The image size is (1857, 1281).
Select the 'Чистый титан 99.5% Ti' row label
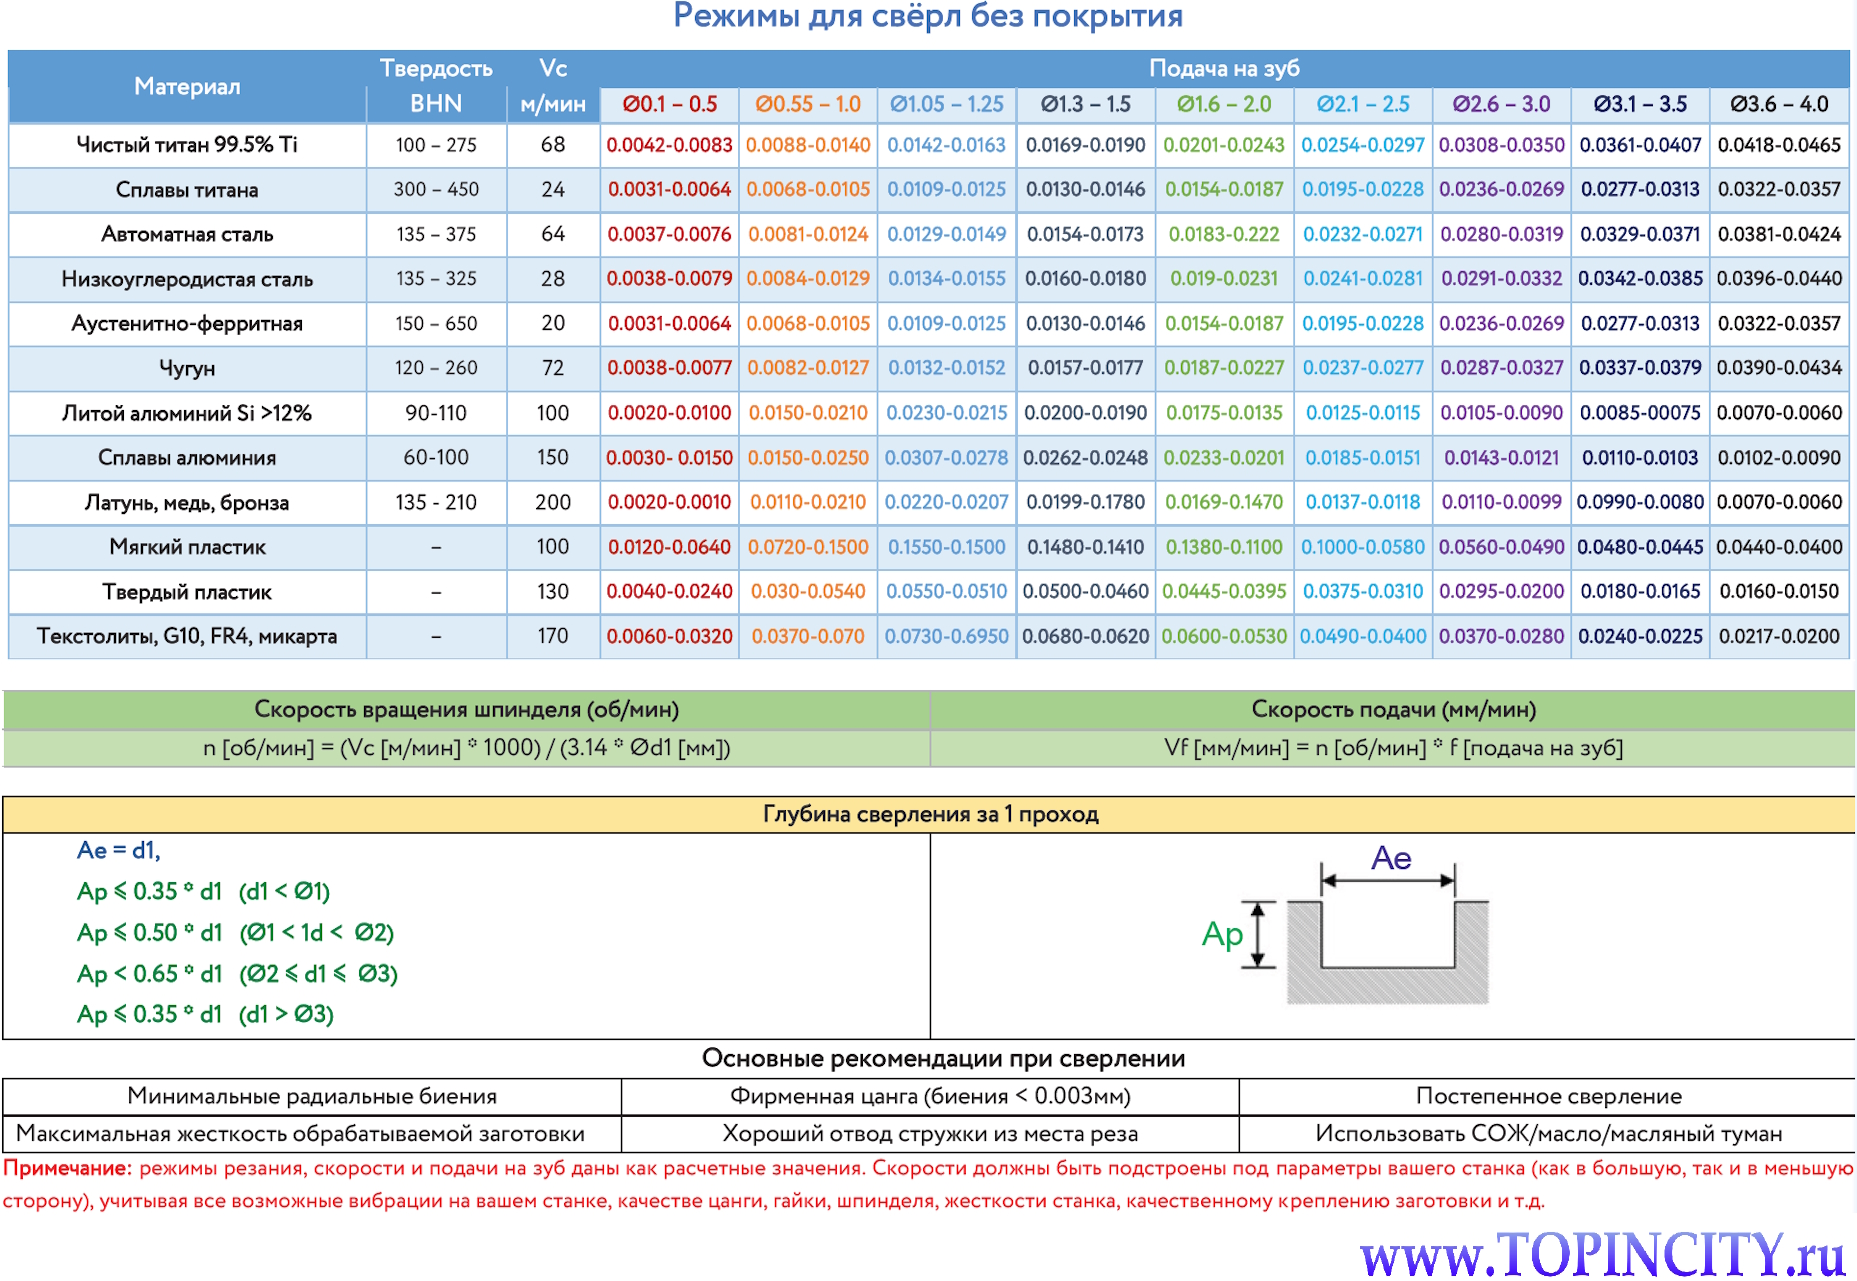[x=187, y=145]
